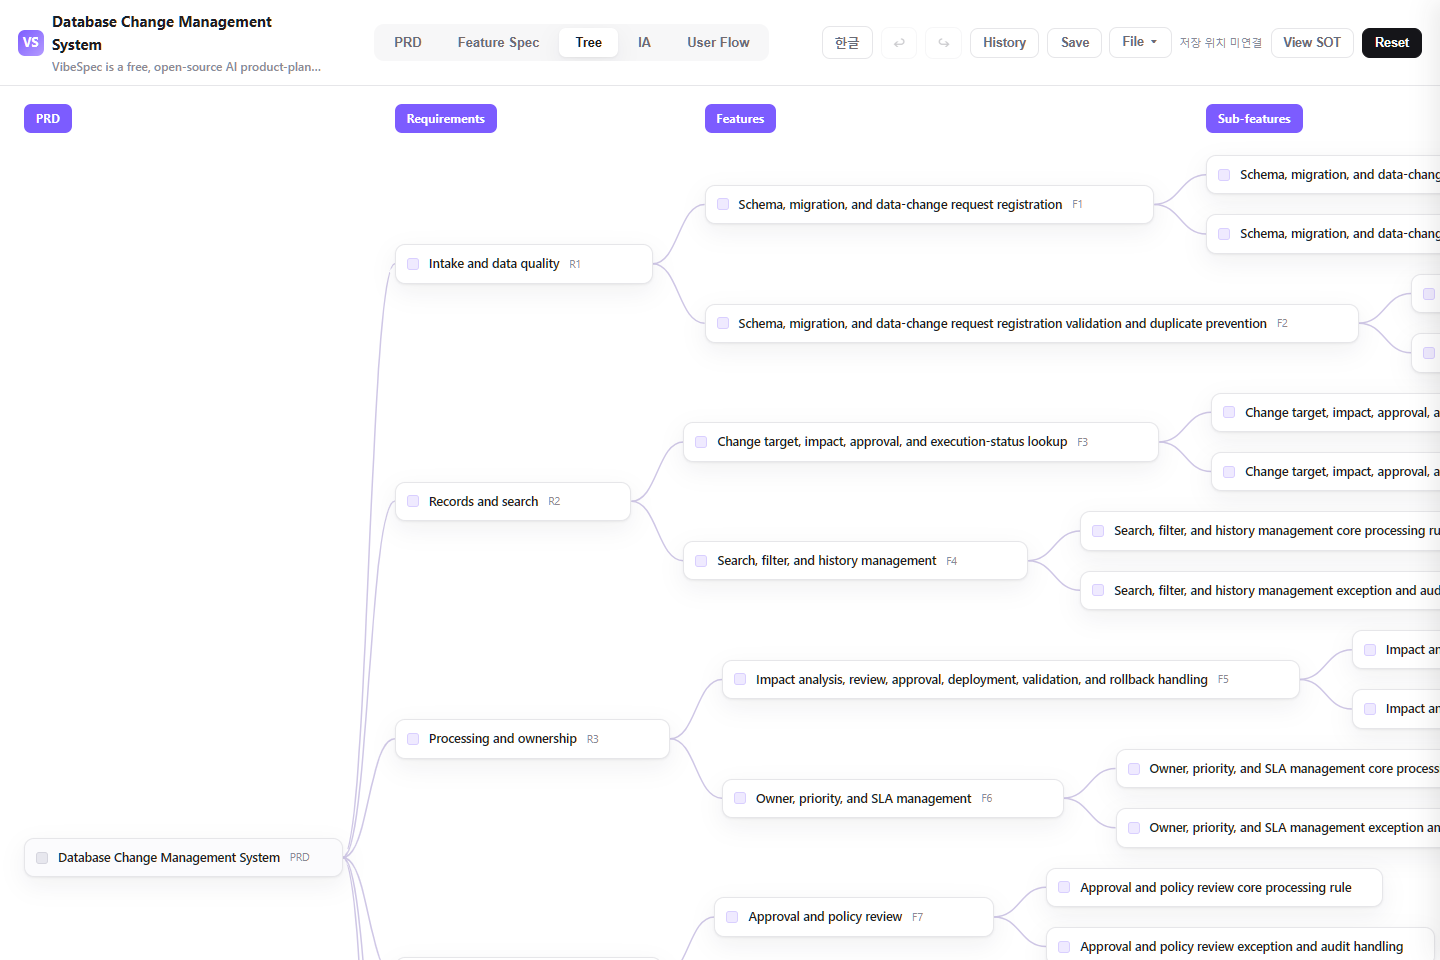Select the F5 Impact analysis feature node
This screenshot has width=1440, height=960.
[x=1011, y=679]
